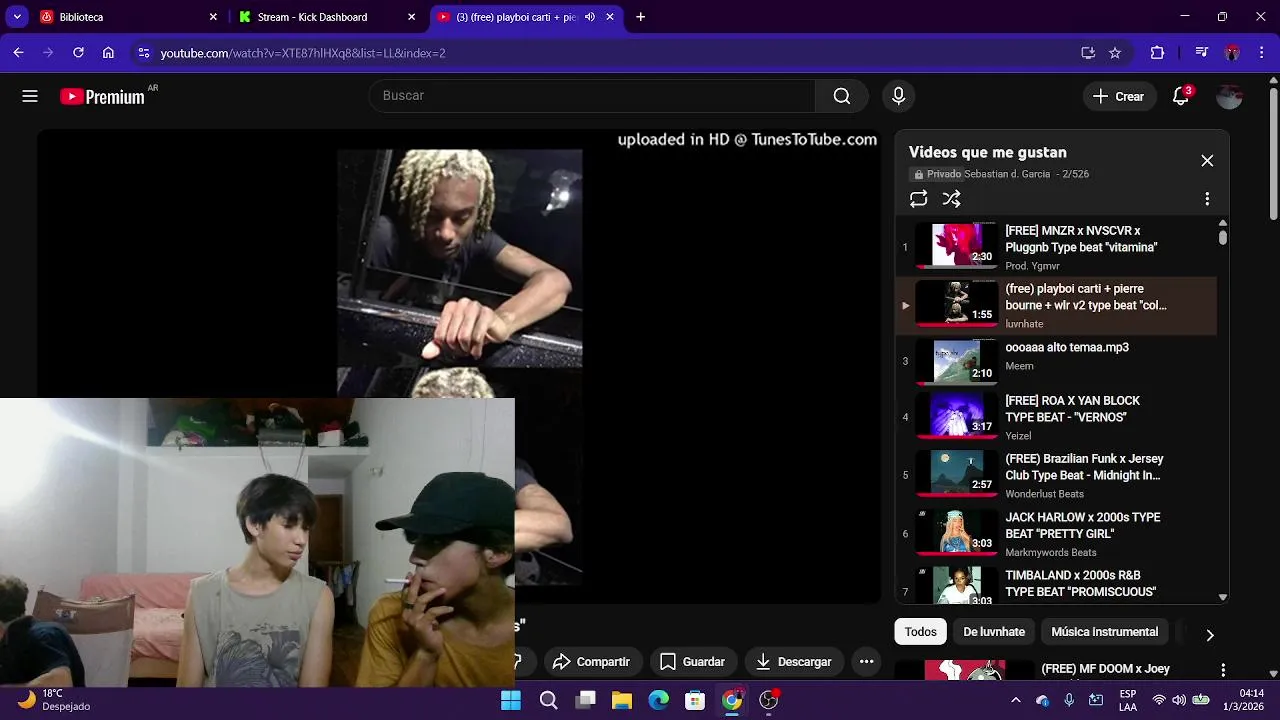1280x720 pixels.
Task: Click Crear button
Action: [x=1118, y=96]
